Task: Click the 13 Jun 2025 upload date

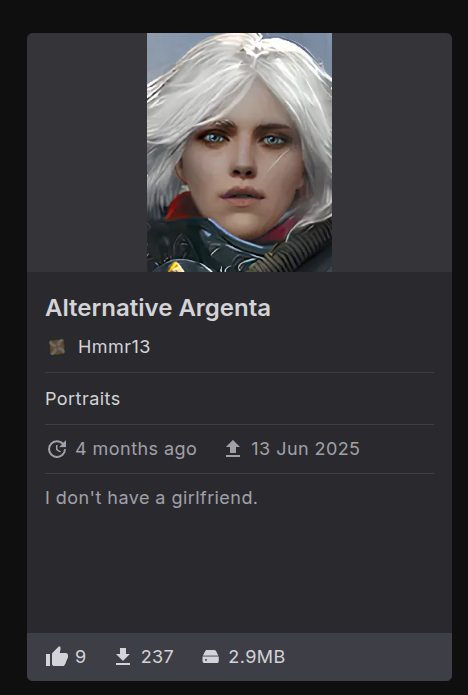Action: (x=305, y=449)
